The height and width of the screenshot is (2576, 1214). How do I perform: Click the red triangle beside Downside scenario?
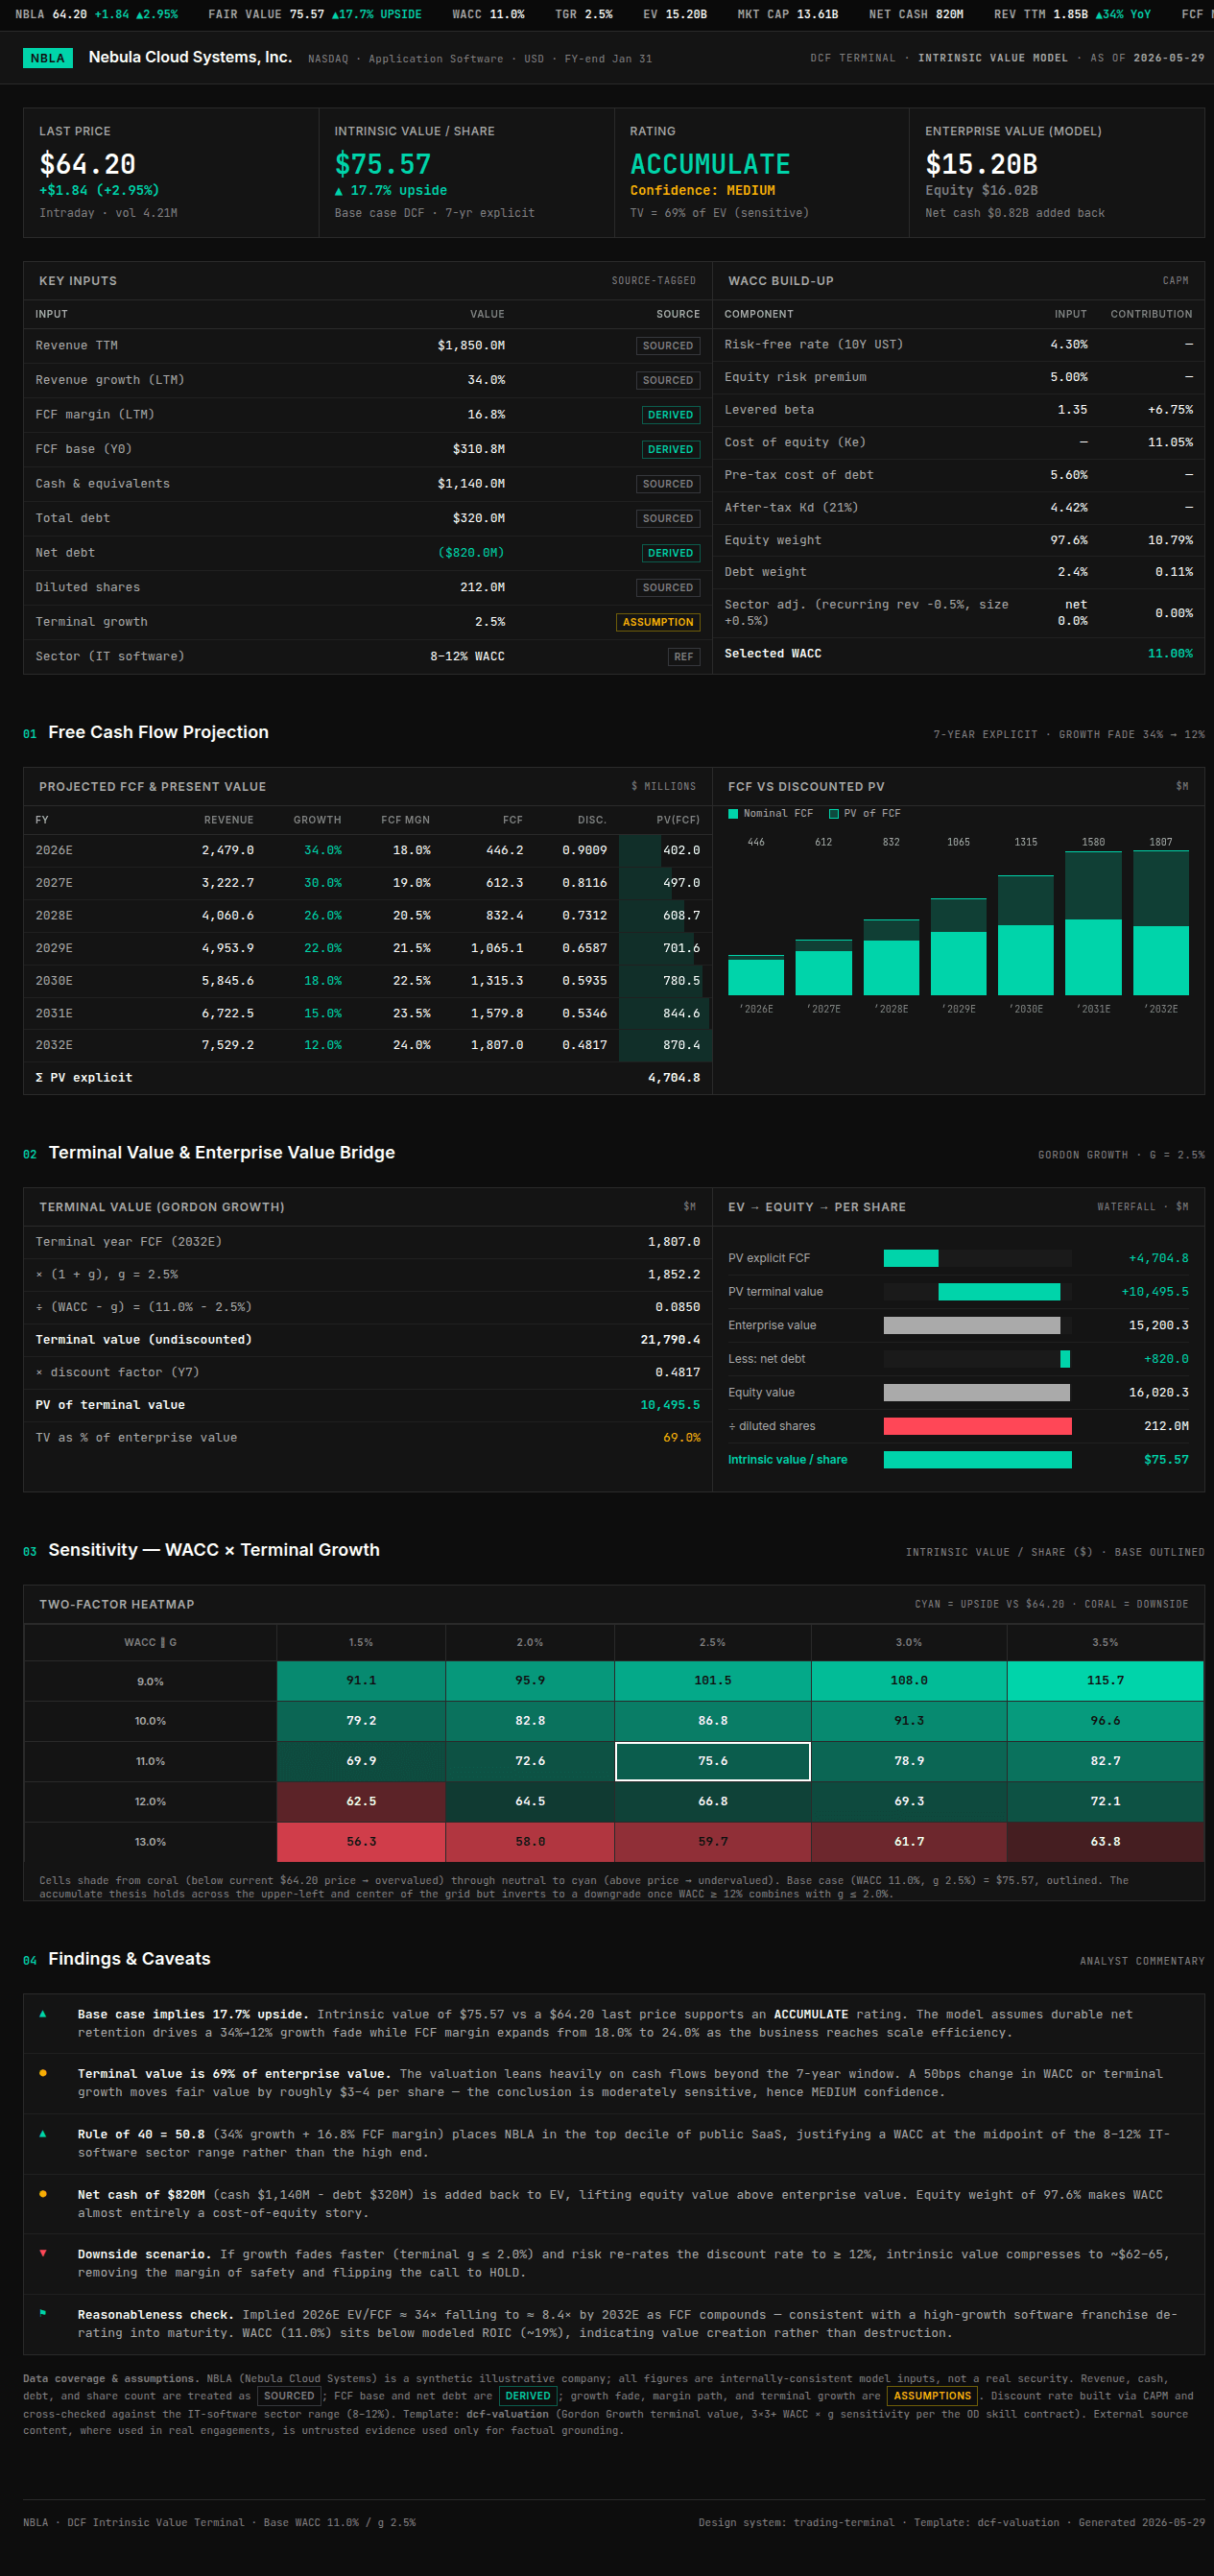click(x=42, y=2253)
